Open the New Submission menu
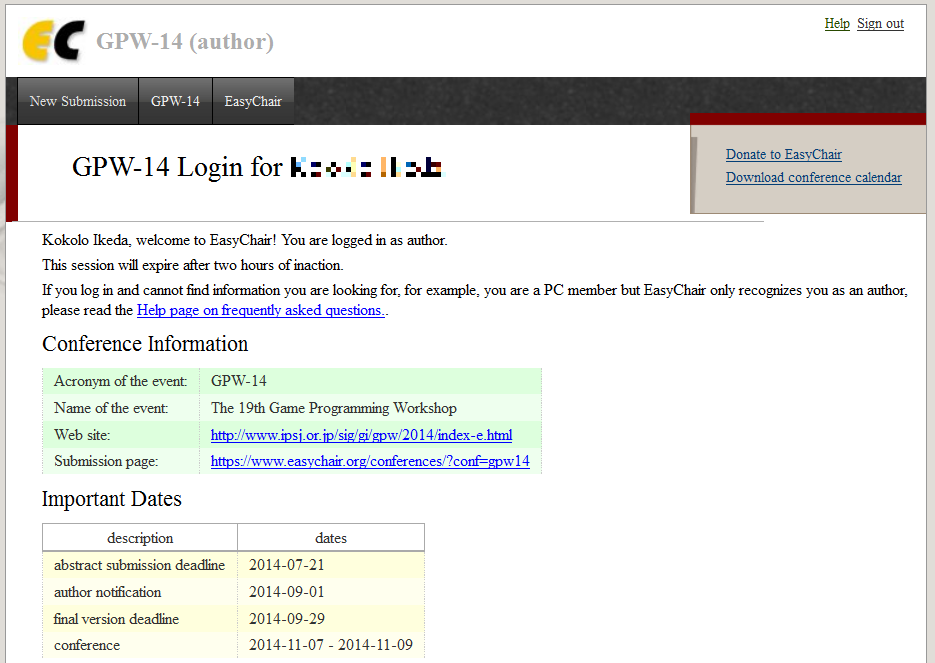 pos(78,101)
